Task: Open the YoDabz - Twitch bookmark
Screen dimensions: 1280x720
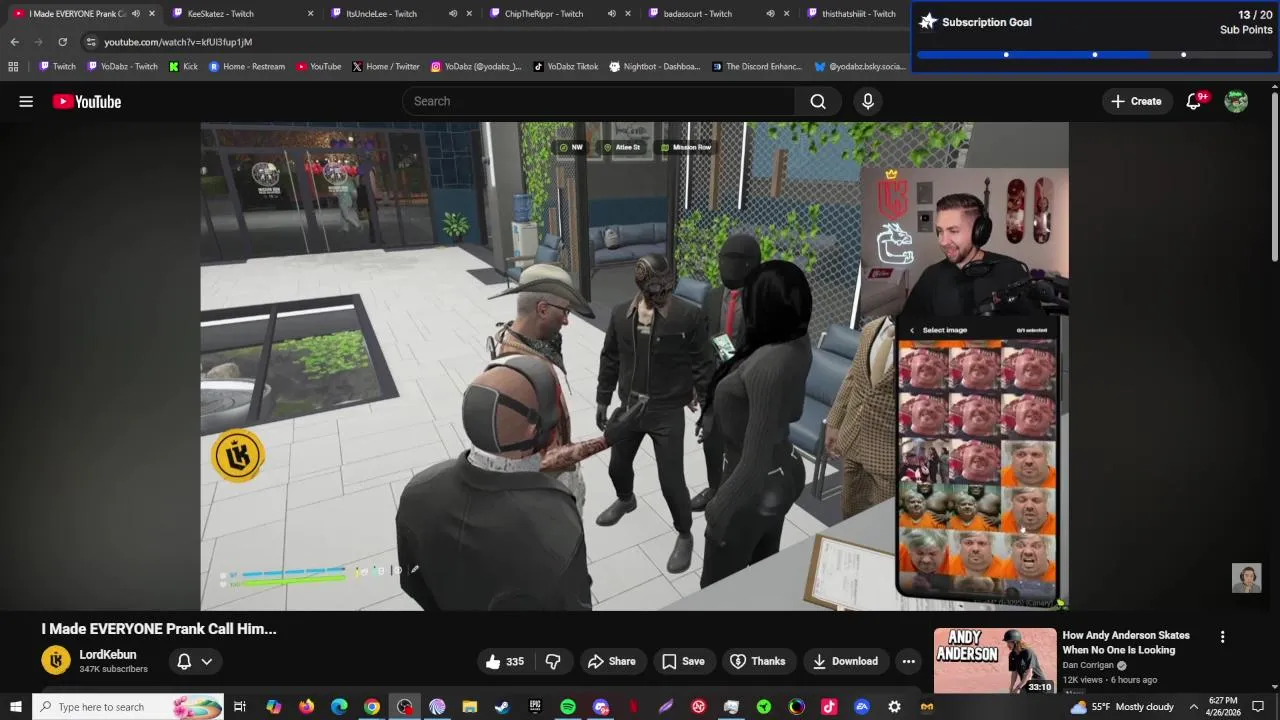Action: coord(123,67)
